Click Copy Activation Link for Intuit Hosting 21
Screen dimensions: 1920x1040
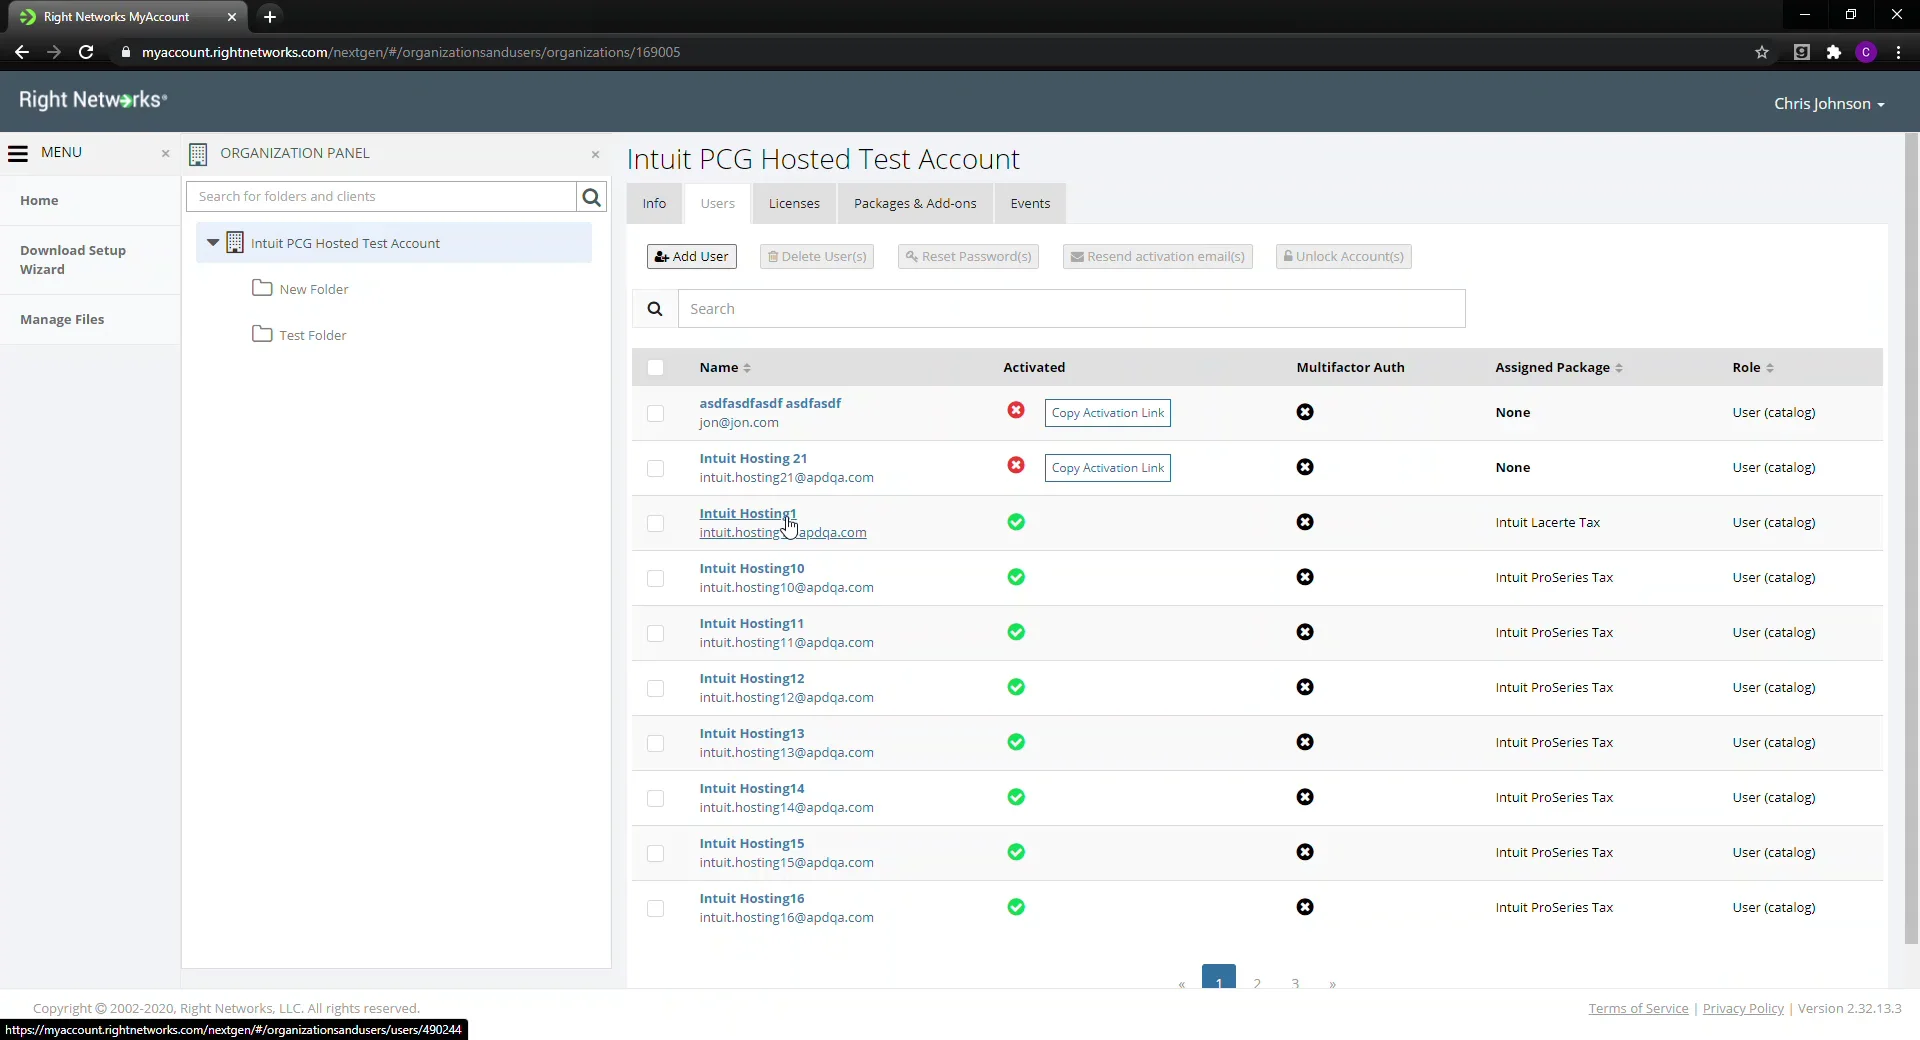point(1107,468)
